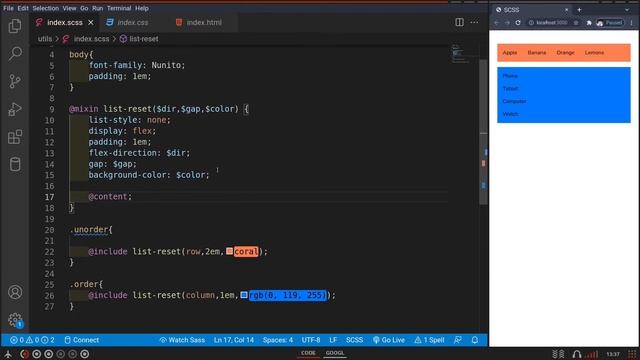
Task: Click Computer in the blue list
Action: pos(514,101)
